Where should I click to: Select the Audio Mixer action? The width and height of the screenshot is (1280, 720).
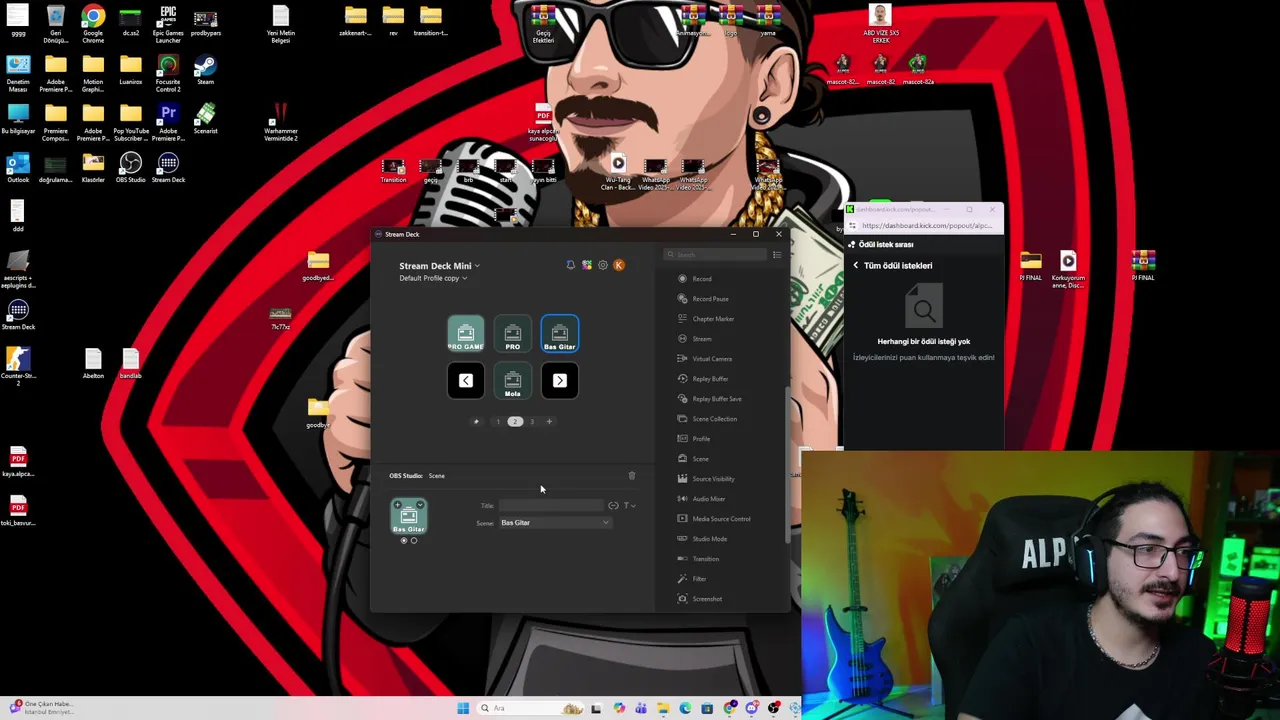pyautogui.click(x=702, y=499)
